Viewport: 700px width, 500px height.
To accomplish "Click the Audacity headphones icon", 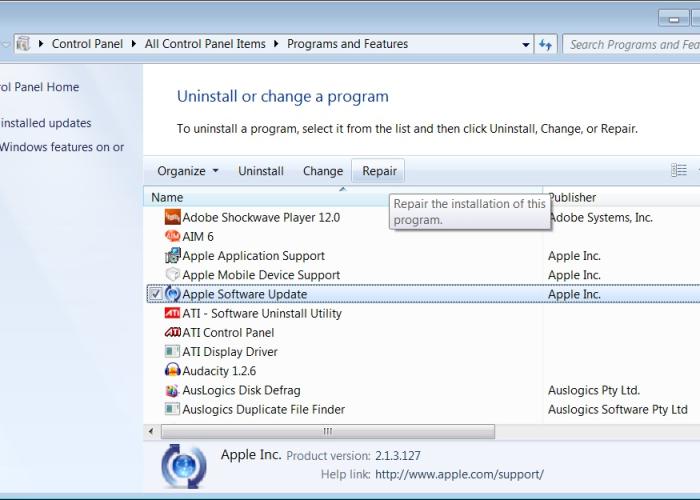I will click(x=172, y=370).
